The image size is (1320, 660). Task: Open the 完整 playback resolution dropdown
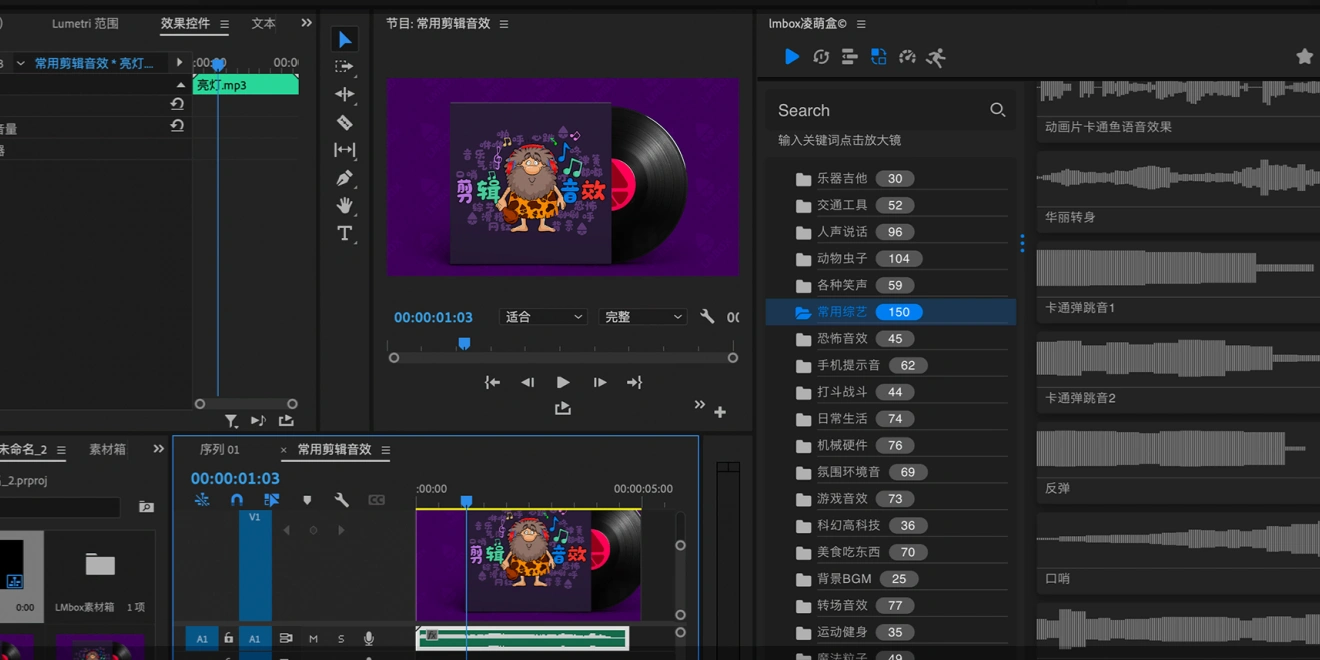643,317
